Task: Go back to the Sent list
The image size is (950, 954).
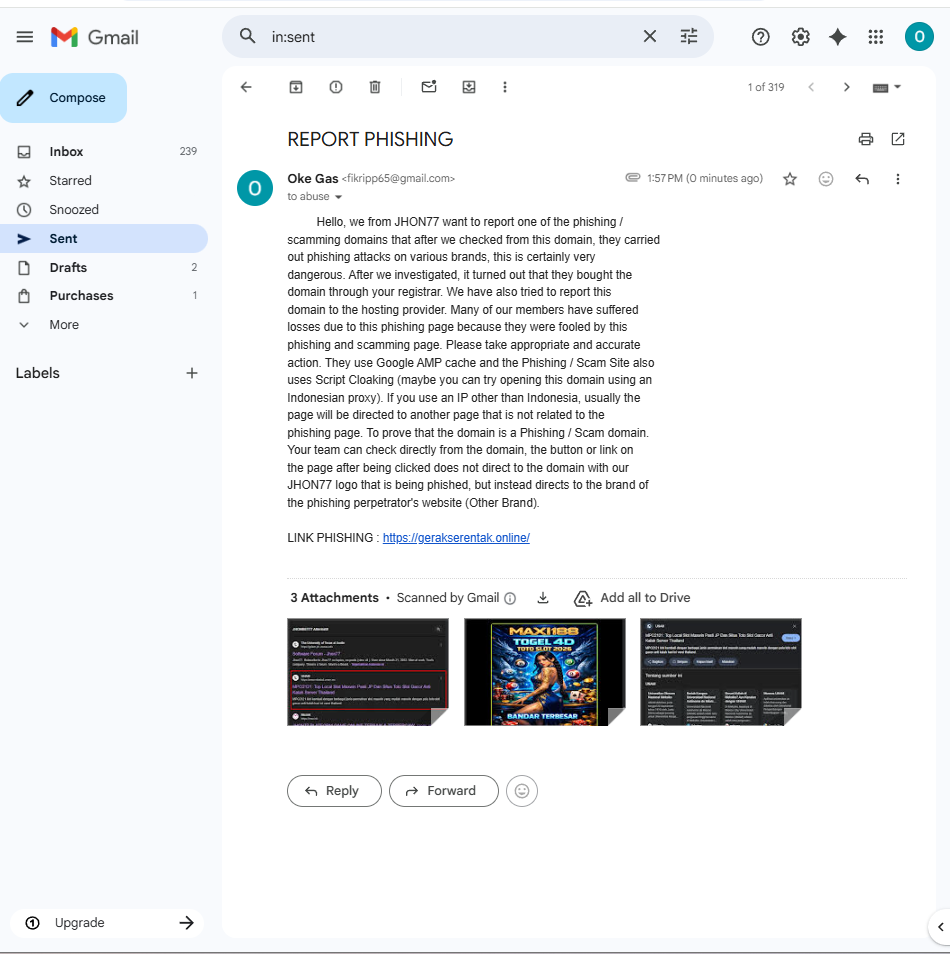Action: (x=246, y=87)
